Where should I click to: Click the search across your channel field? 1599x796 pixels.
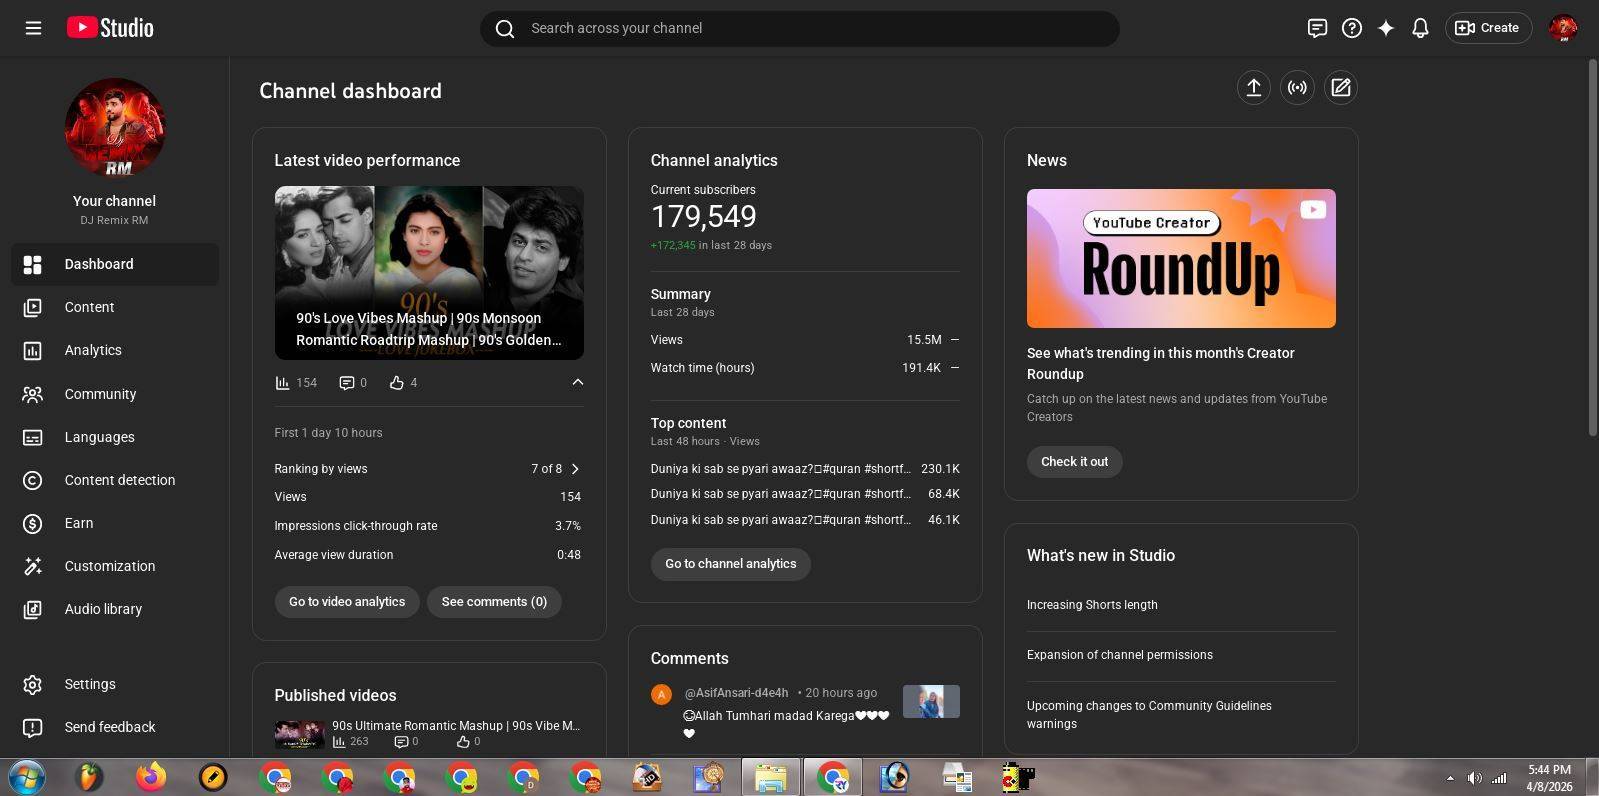coord(800,28)
